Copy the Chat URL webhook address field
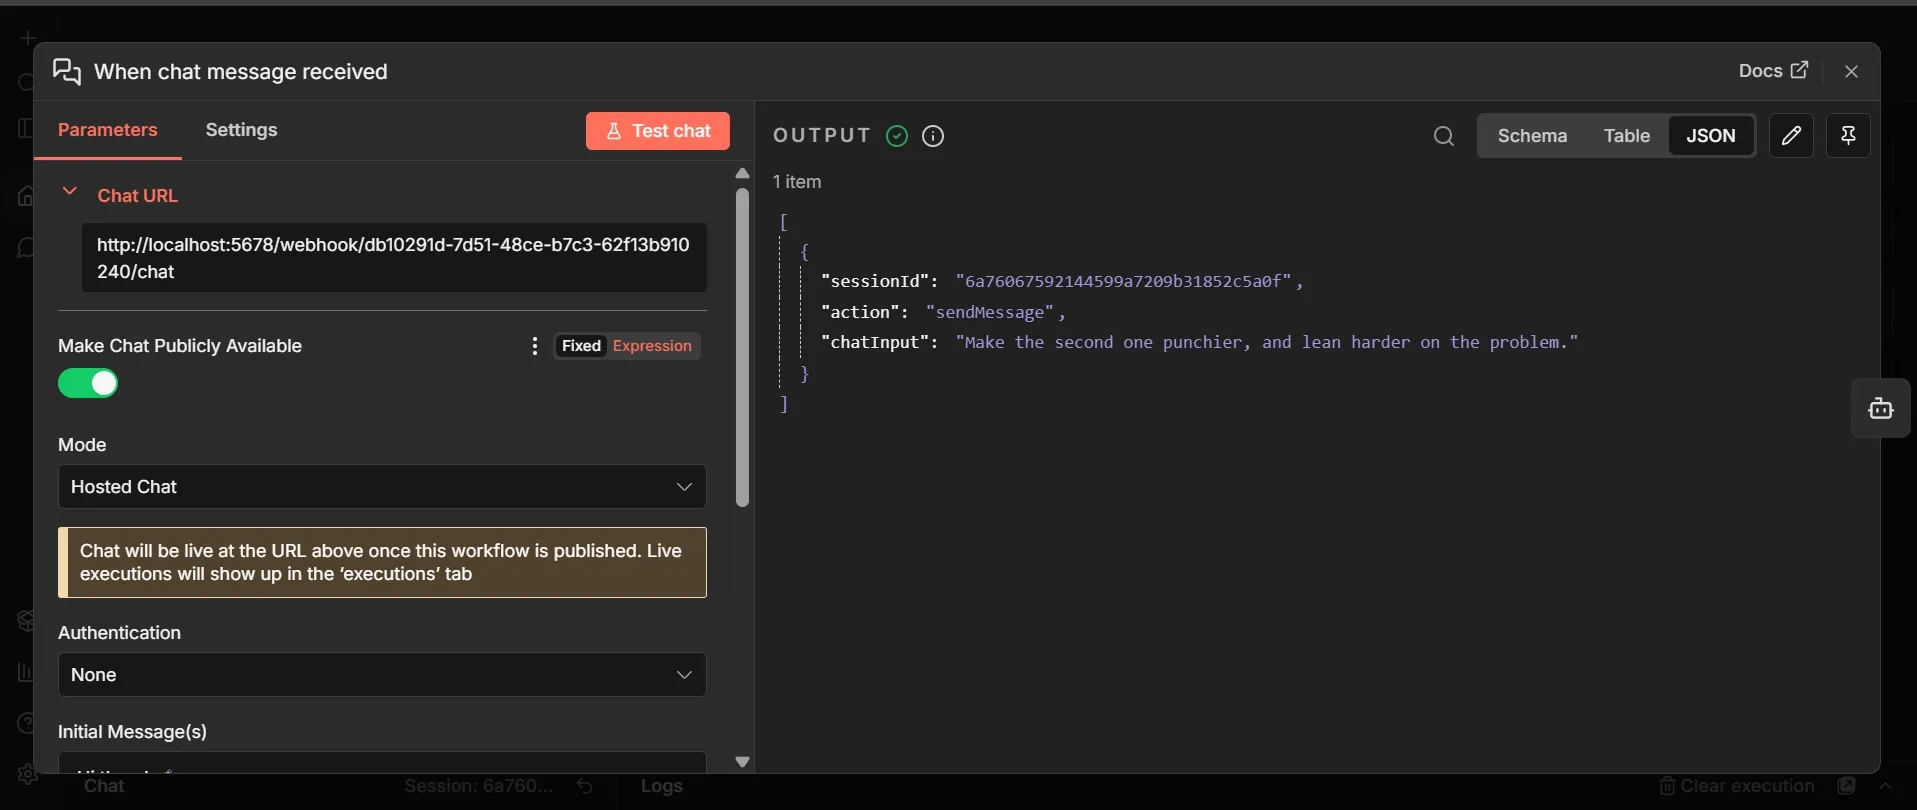The height and width of the screenshot is (810, 1917). [x=394, y=258]
